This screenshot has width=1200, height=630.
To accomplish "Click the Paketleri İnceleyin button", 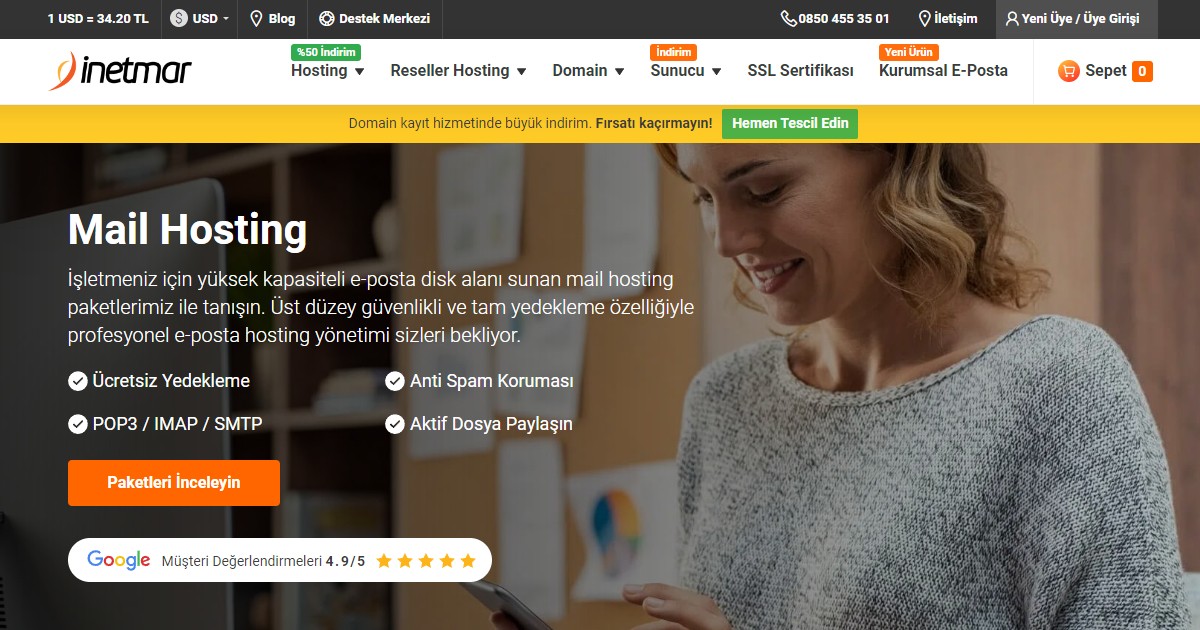I will pyautogui.click(x=174, y=483).
